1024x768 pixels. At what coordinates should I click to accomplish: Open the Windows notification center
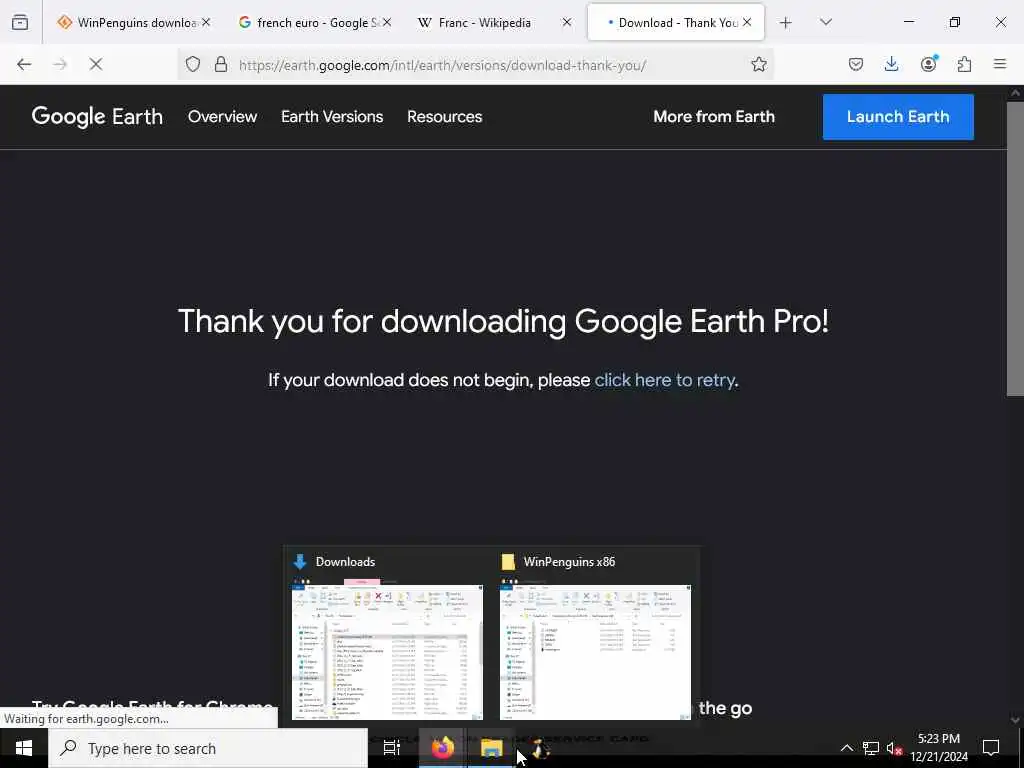click(x=991, y=748)
